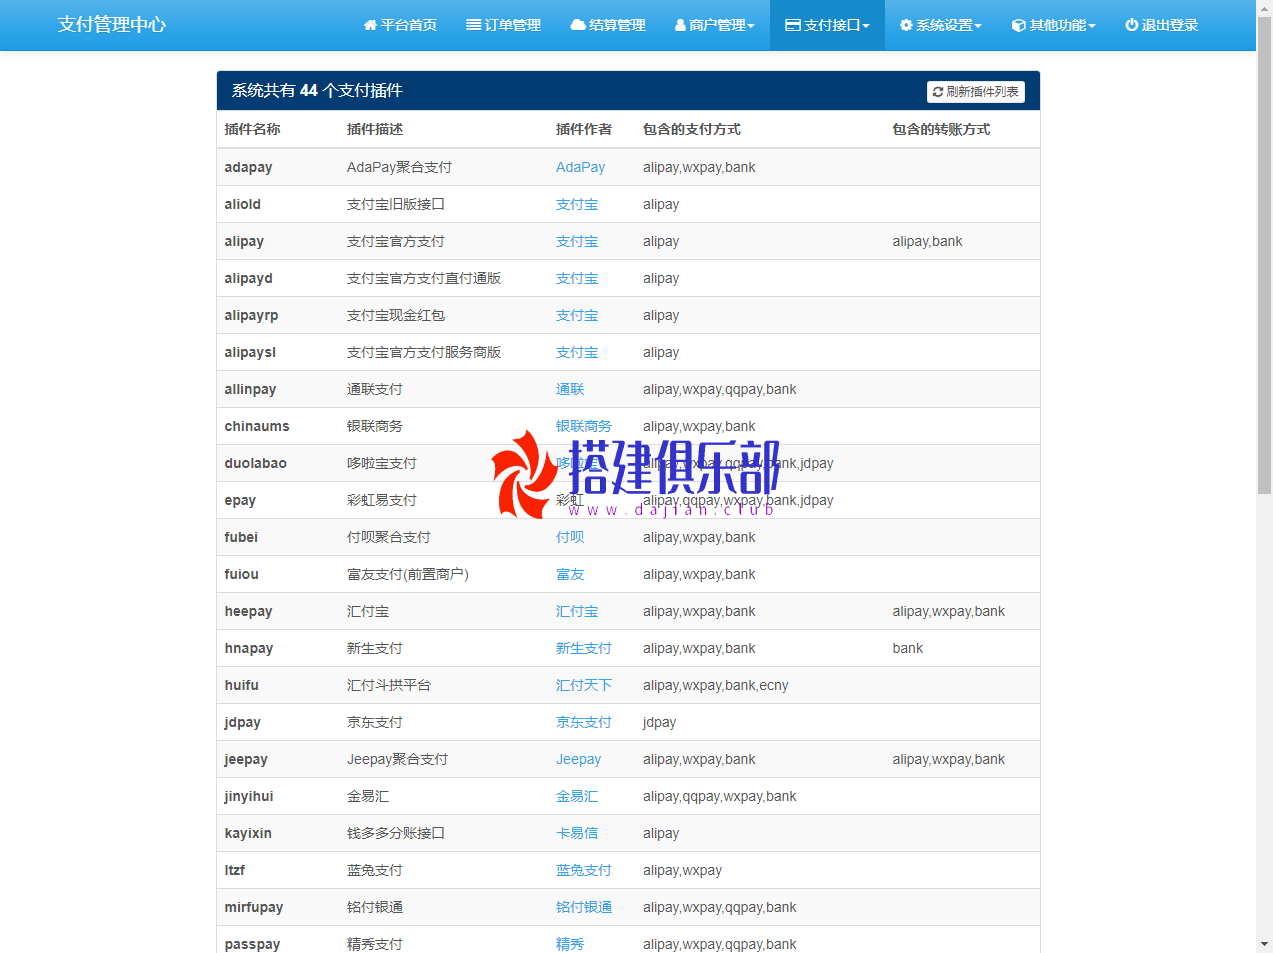Click the scrollbar up arrow
Image resolution: width=1273 pixels, height=953 pixels.
[1264, 8]
